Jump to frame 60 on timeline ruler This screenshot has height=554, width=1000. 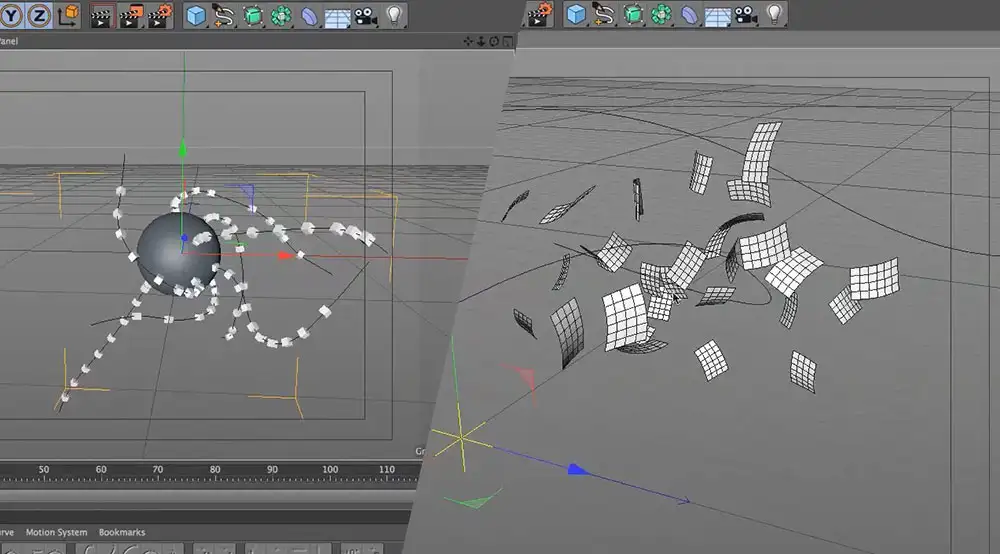[x=101, y=472]
